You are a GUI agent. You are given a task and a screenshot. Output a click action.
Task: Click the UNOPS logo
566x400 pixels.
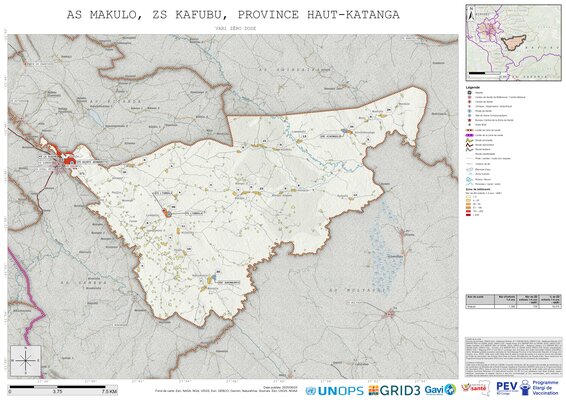tap(334, 391)
